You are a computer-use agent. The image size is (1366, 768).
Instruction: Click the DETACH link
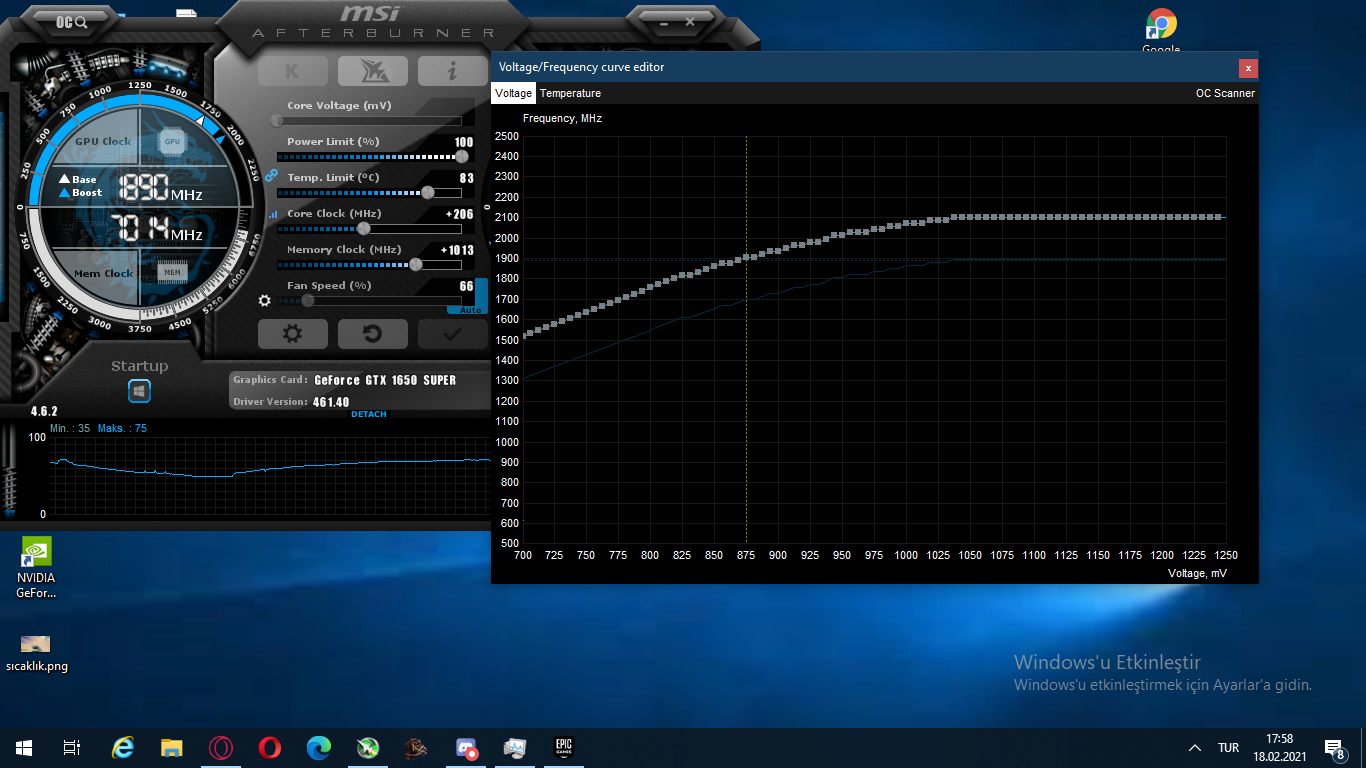[x=368, y=414]
